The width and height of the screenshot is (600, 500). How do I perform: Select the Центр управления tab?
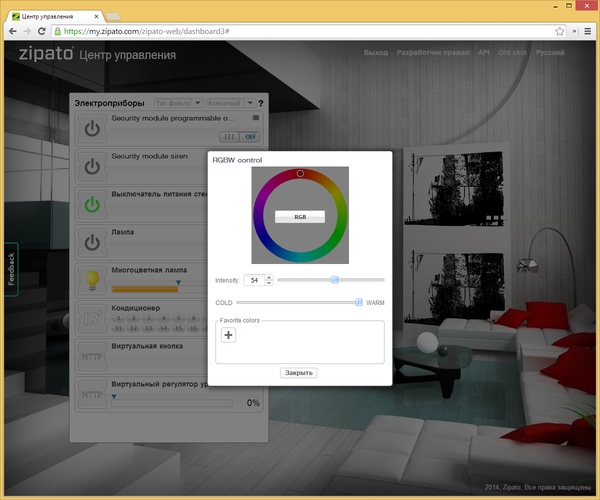point(55,16)
